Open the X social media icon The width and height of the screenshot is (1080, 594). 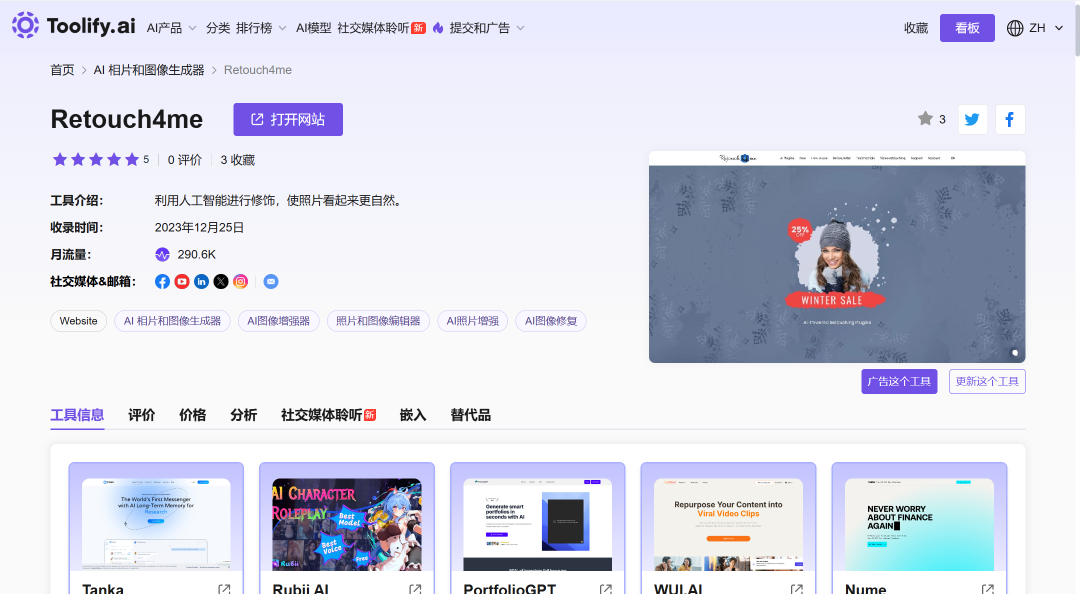(x=221, y=281)
